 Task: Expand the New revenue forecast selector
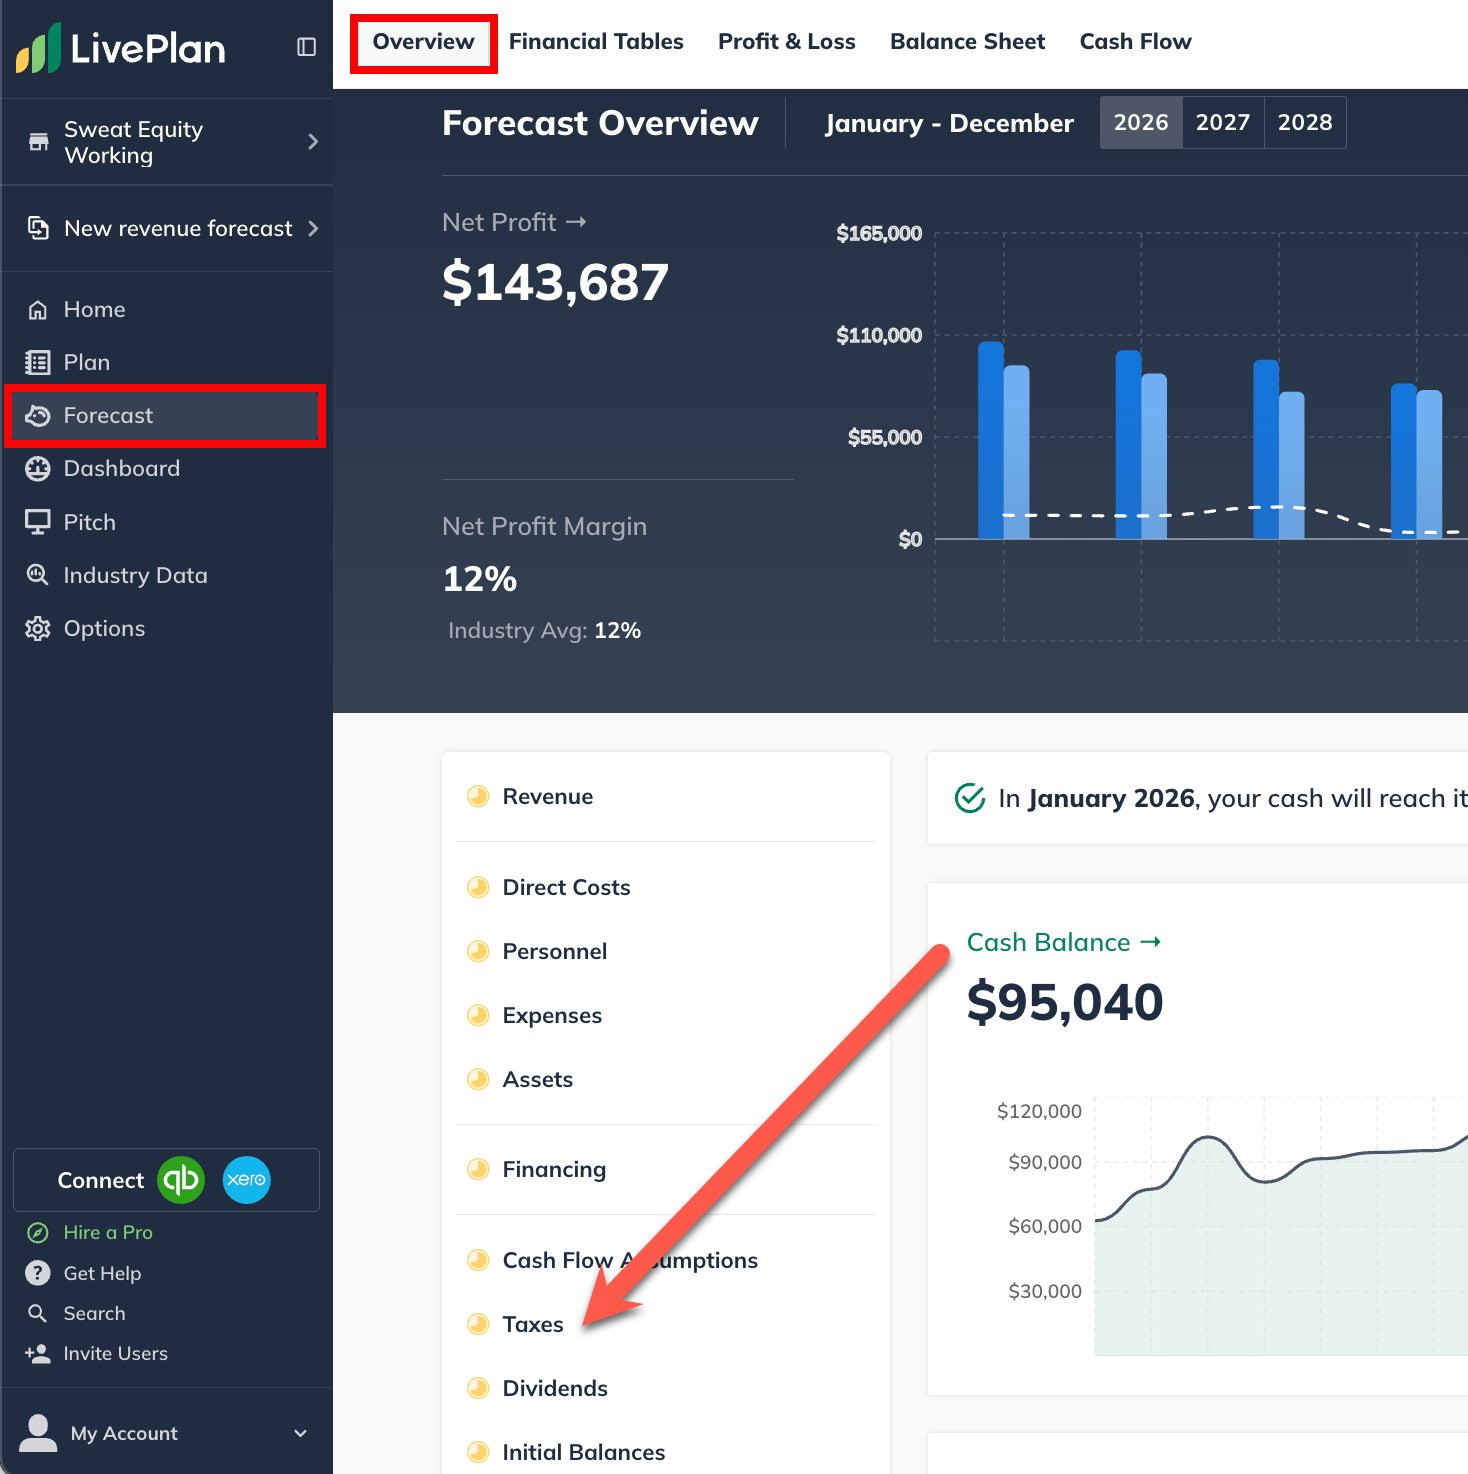pyautogui.click(x=312, y=229)
